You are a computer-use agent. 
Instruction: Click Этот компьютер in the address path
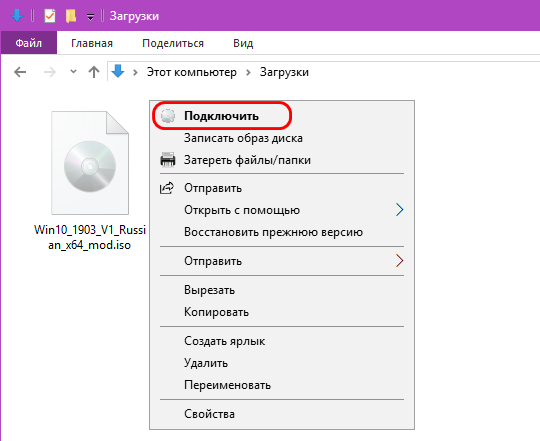(192, 72)
